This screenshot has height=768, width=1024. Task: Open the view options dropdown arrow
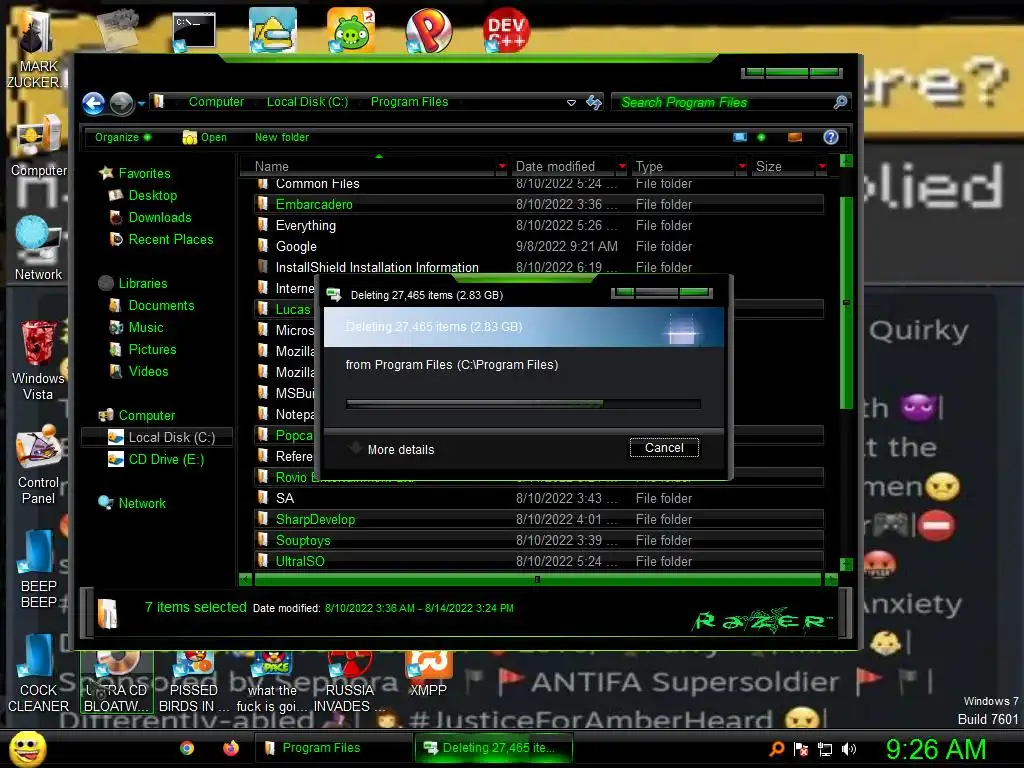[761, 137]
